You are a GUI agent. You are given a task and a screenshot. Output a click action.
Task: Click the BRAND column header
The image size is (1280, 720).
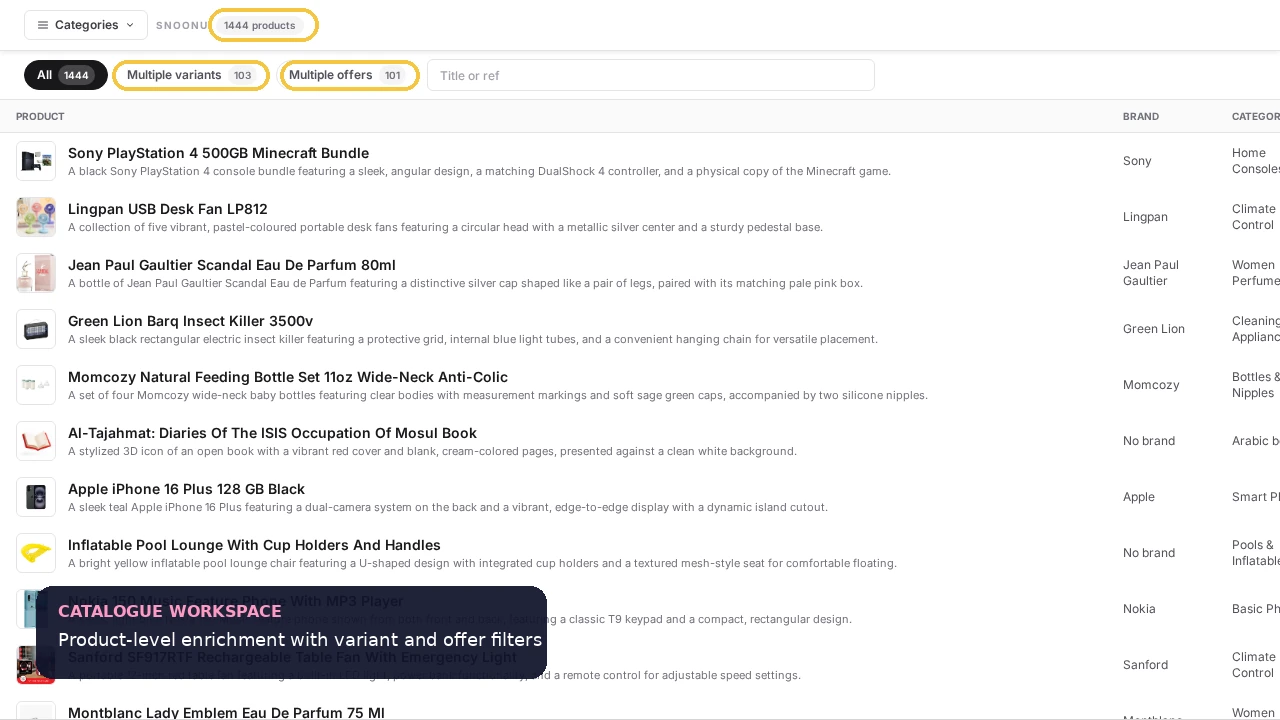coord(1141,117)
